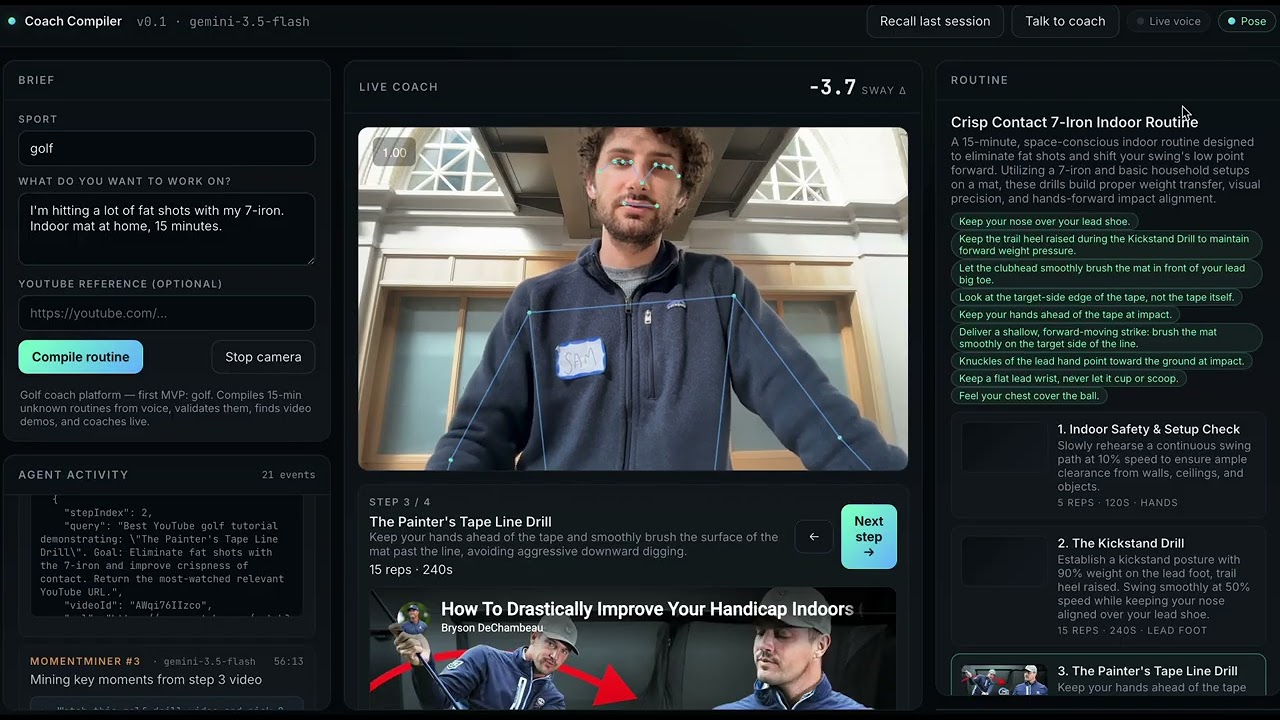This screenshot has width=1280, height=720.
Task: Click the 'How To Drastically Improve Your Handicap Indoors' title
Action: [x=647, y=609]
